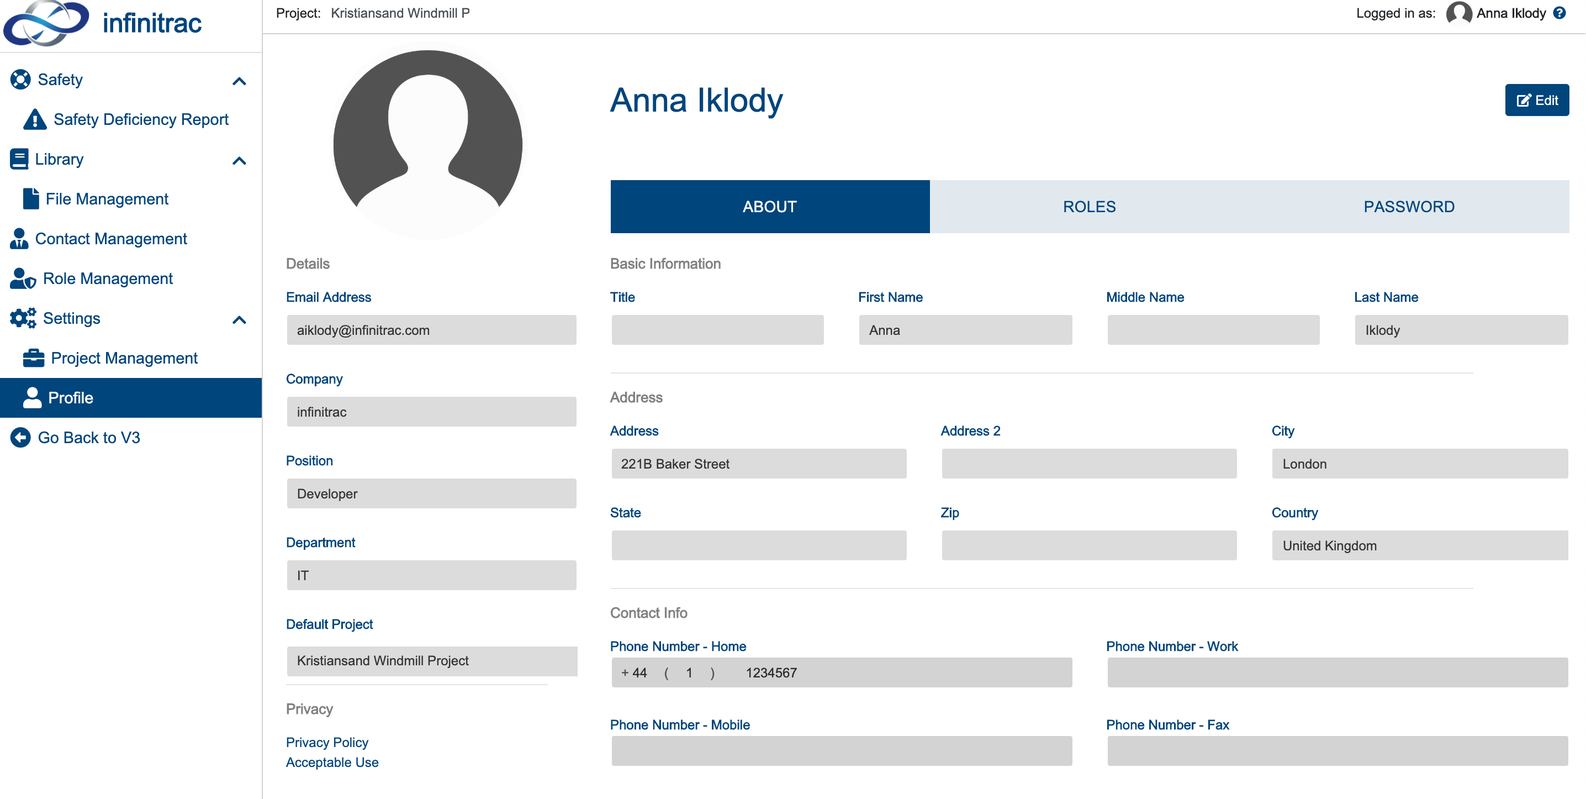Select the City field showing London
This screenshot has height=799, width=1586.
pos(1420,464)
